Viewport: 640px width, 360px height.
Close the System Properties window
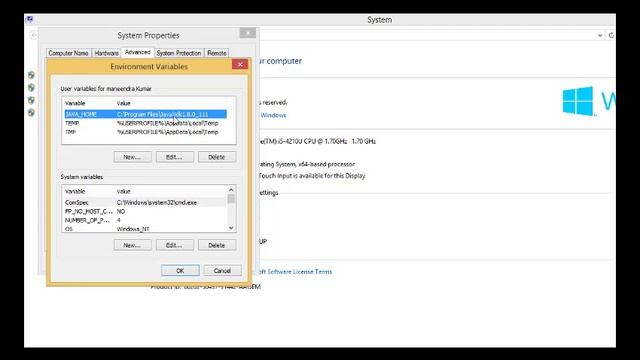(248, 33)
